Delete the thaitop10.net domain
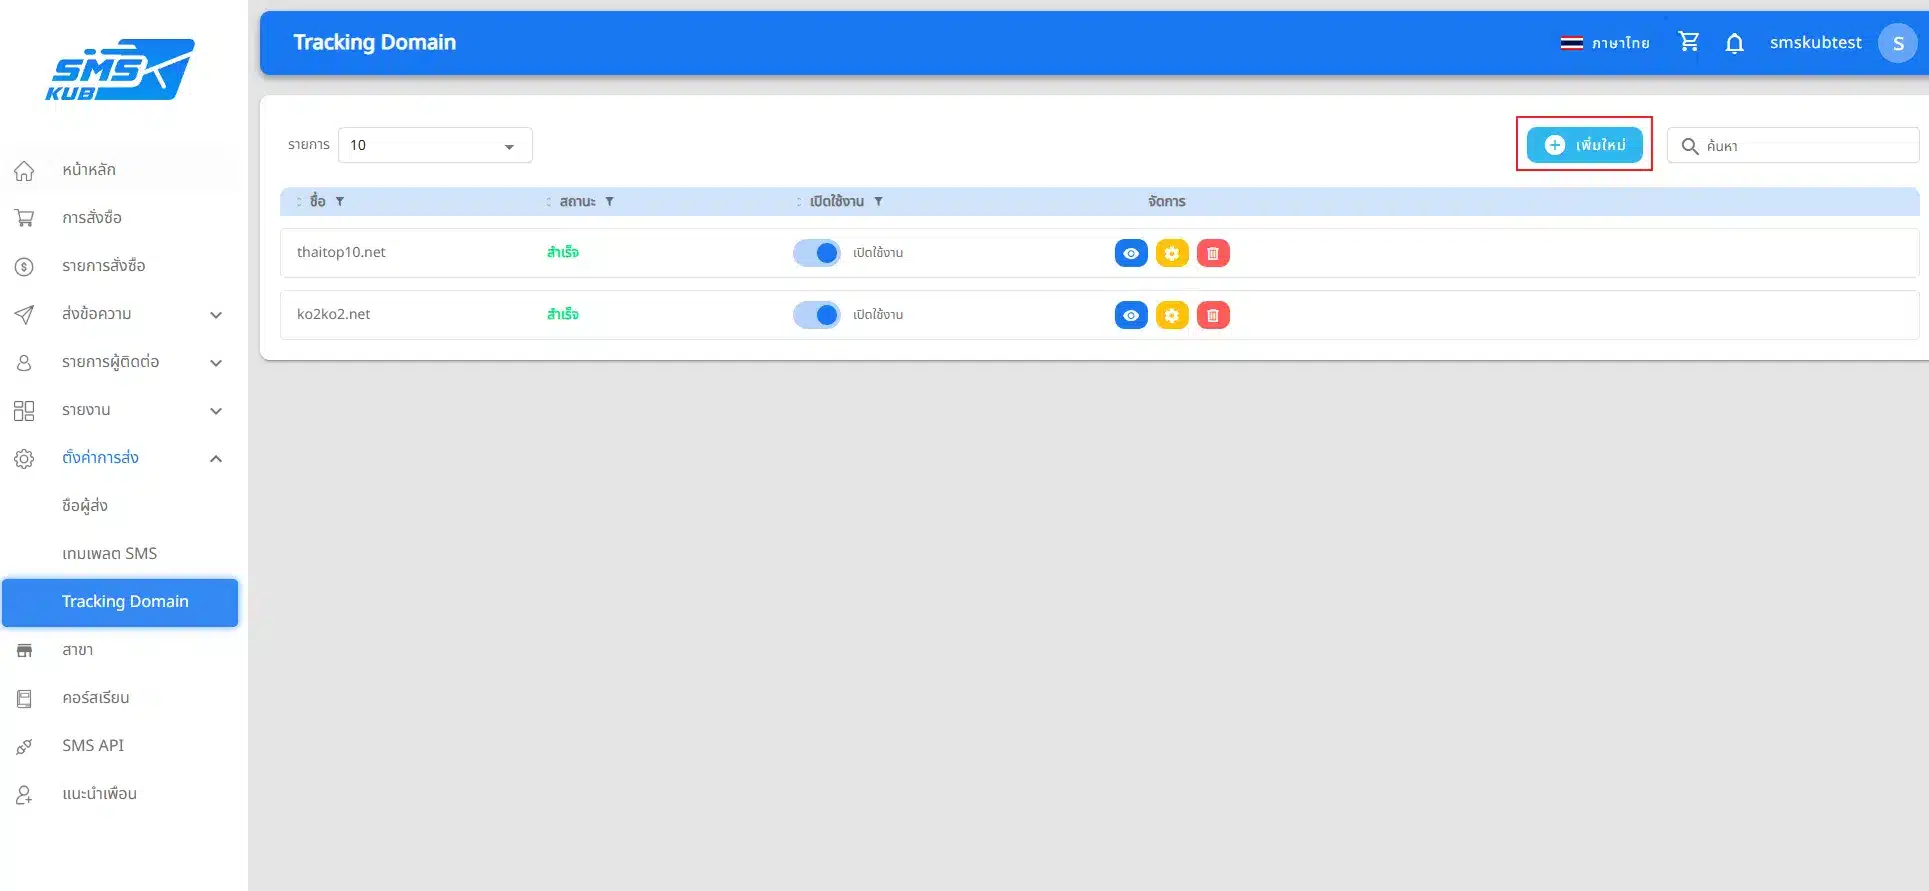The height and width of the screenshot is (891, 1929). click(x=1212, y=253)
